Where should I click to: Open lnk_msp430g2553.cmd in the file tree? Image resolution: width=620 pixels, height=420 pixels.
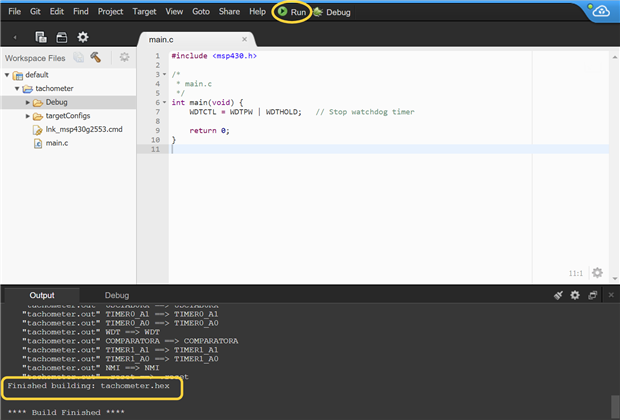83,129
